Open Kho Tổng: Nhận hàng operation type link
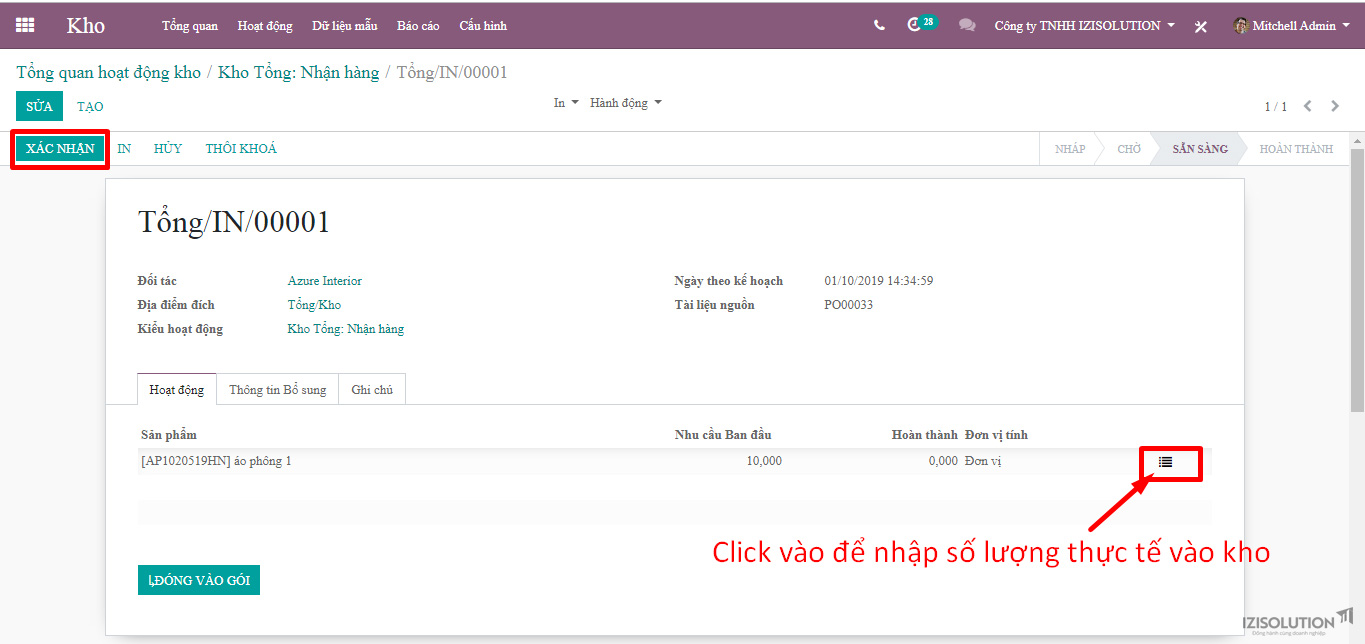The width and height of the screenshot is (1365, 644). pos(346,329)
